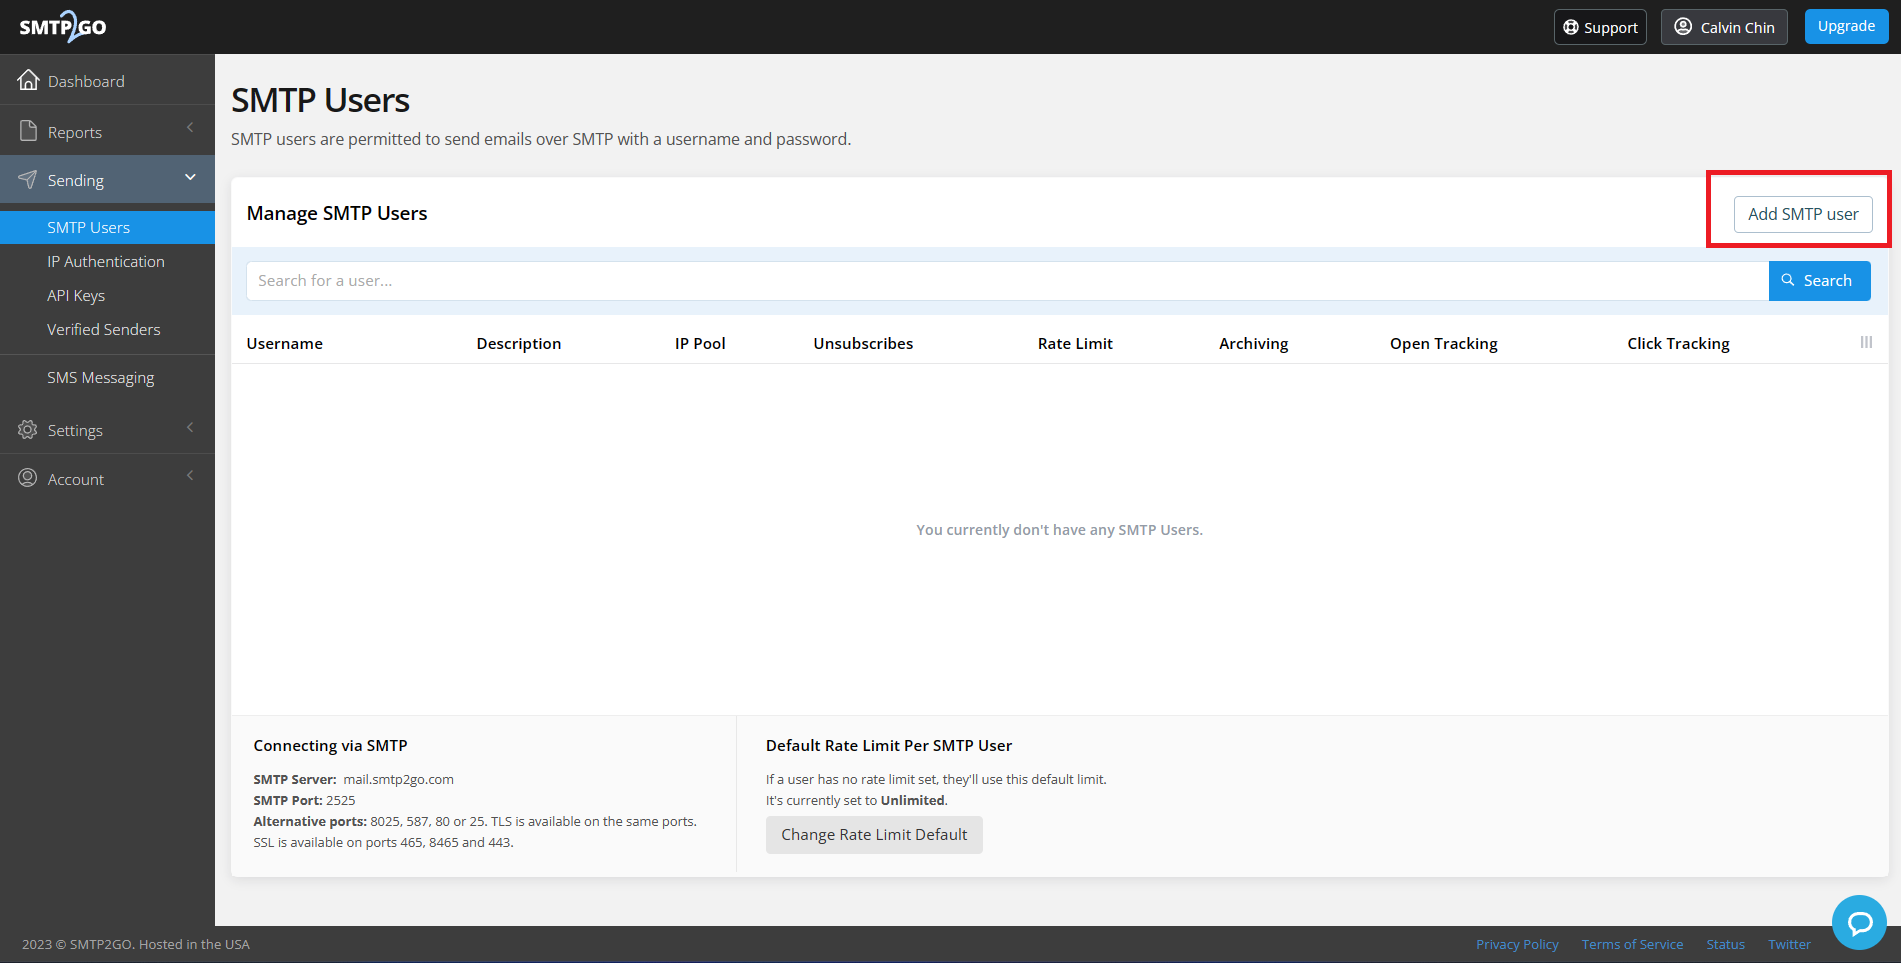Screen dimensions: 1901x963
Task: Click the Account person icon in sidebar
Action: [28, 478]
